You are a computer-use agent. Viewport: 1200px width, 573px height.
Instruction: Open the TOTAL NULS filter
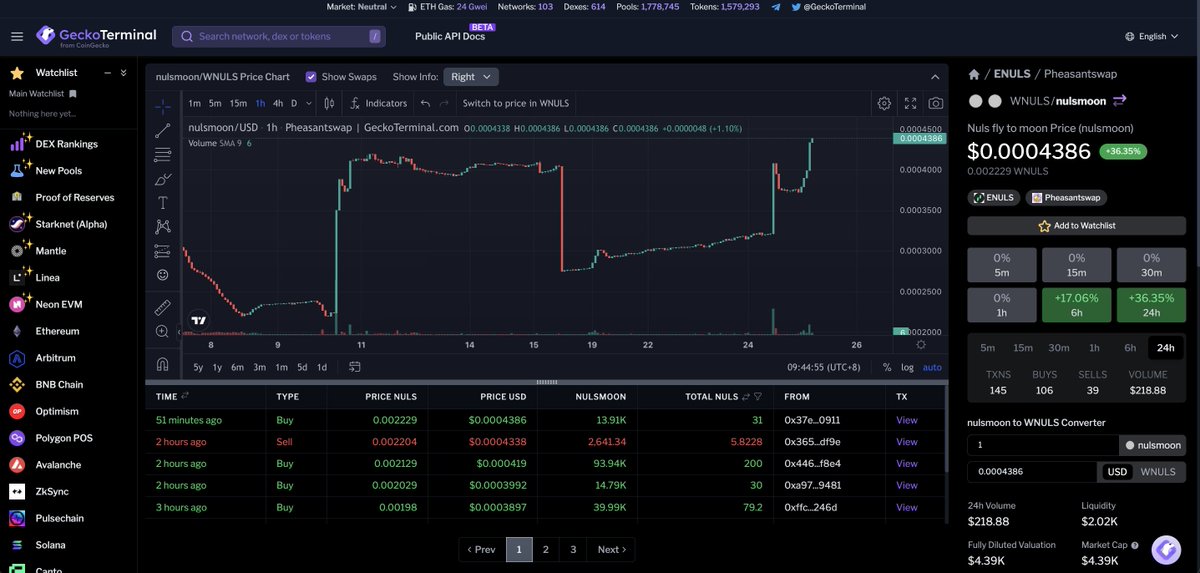pos(758,397)
